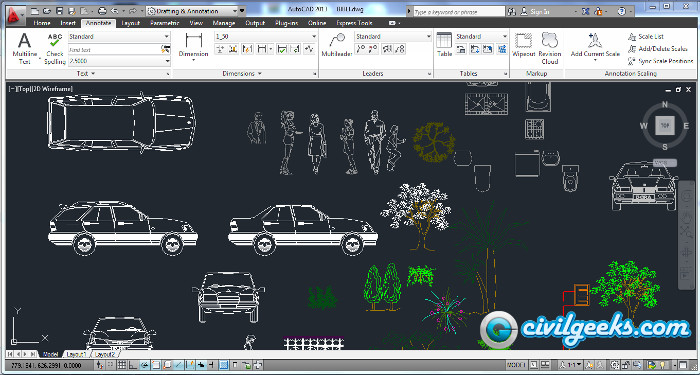Image resolution: width=700 pixels, height=375 pixels.
Task: Switch to the Insert ribbon tab
Action: click(68, 23)
